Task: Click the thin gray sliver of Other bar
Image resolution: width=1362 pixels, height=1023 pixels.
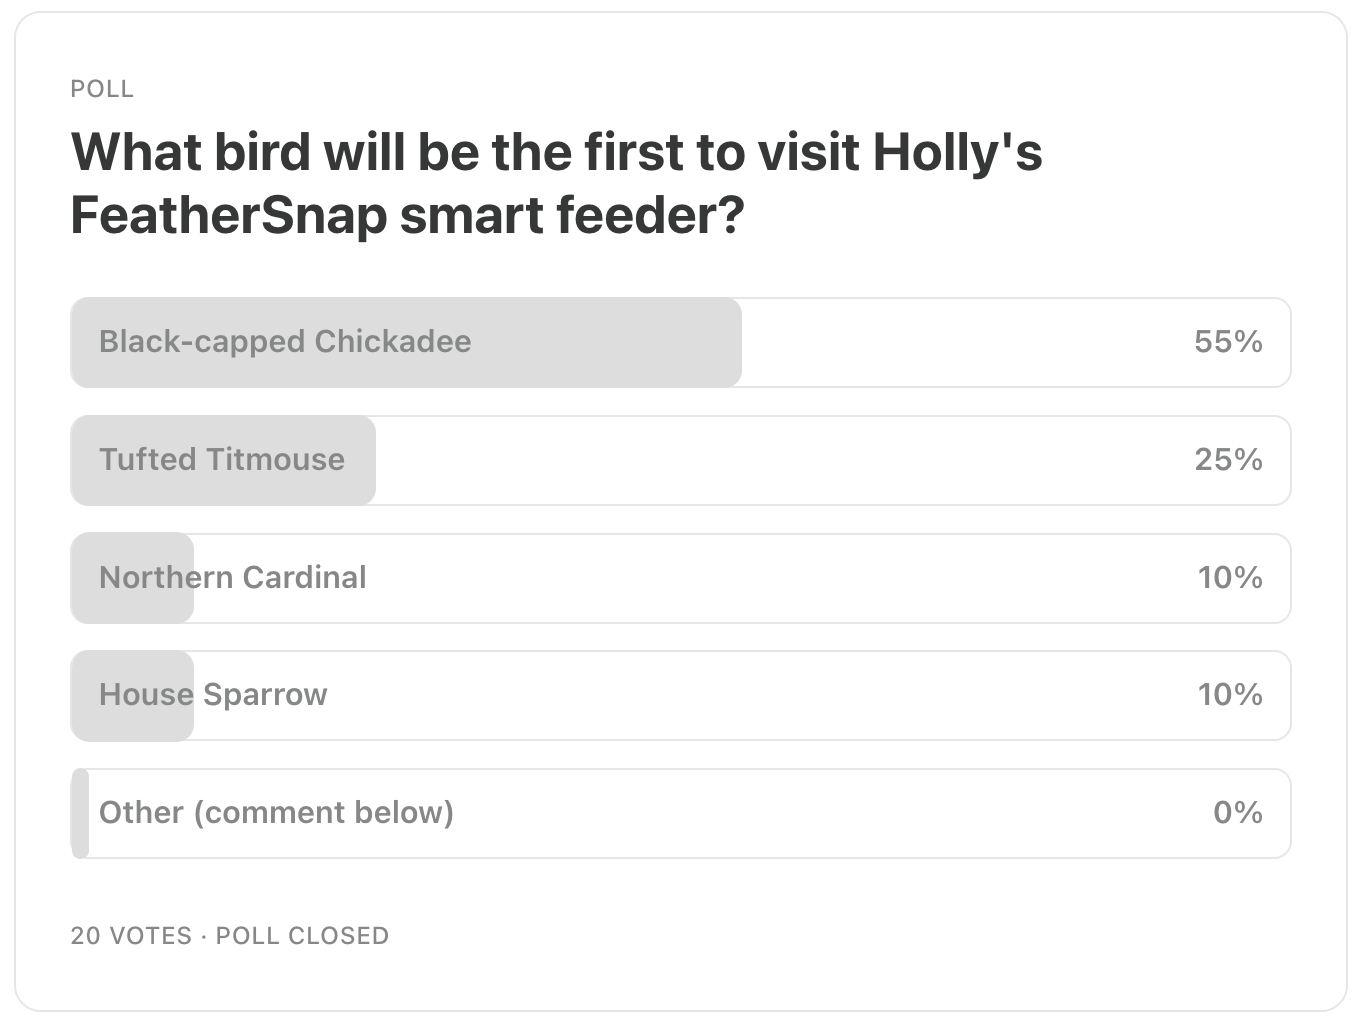Action: (80, 813)
